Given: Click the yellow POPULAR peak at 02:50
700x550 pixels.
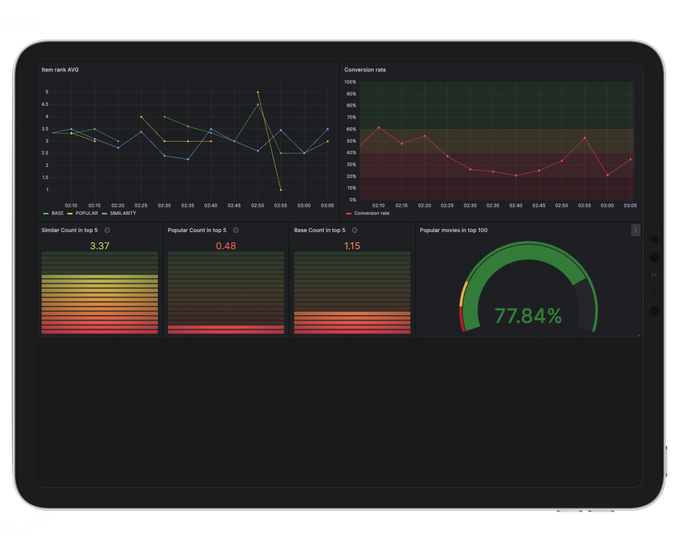Looking at the screenshot, I should point(258,92).
